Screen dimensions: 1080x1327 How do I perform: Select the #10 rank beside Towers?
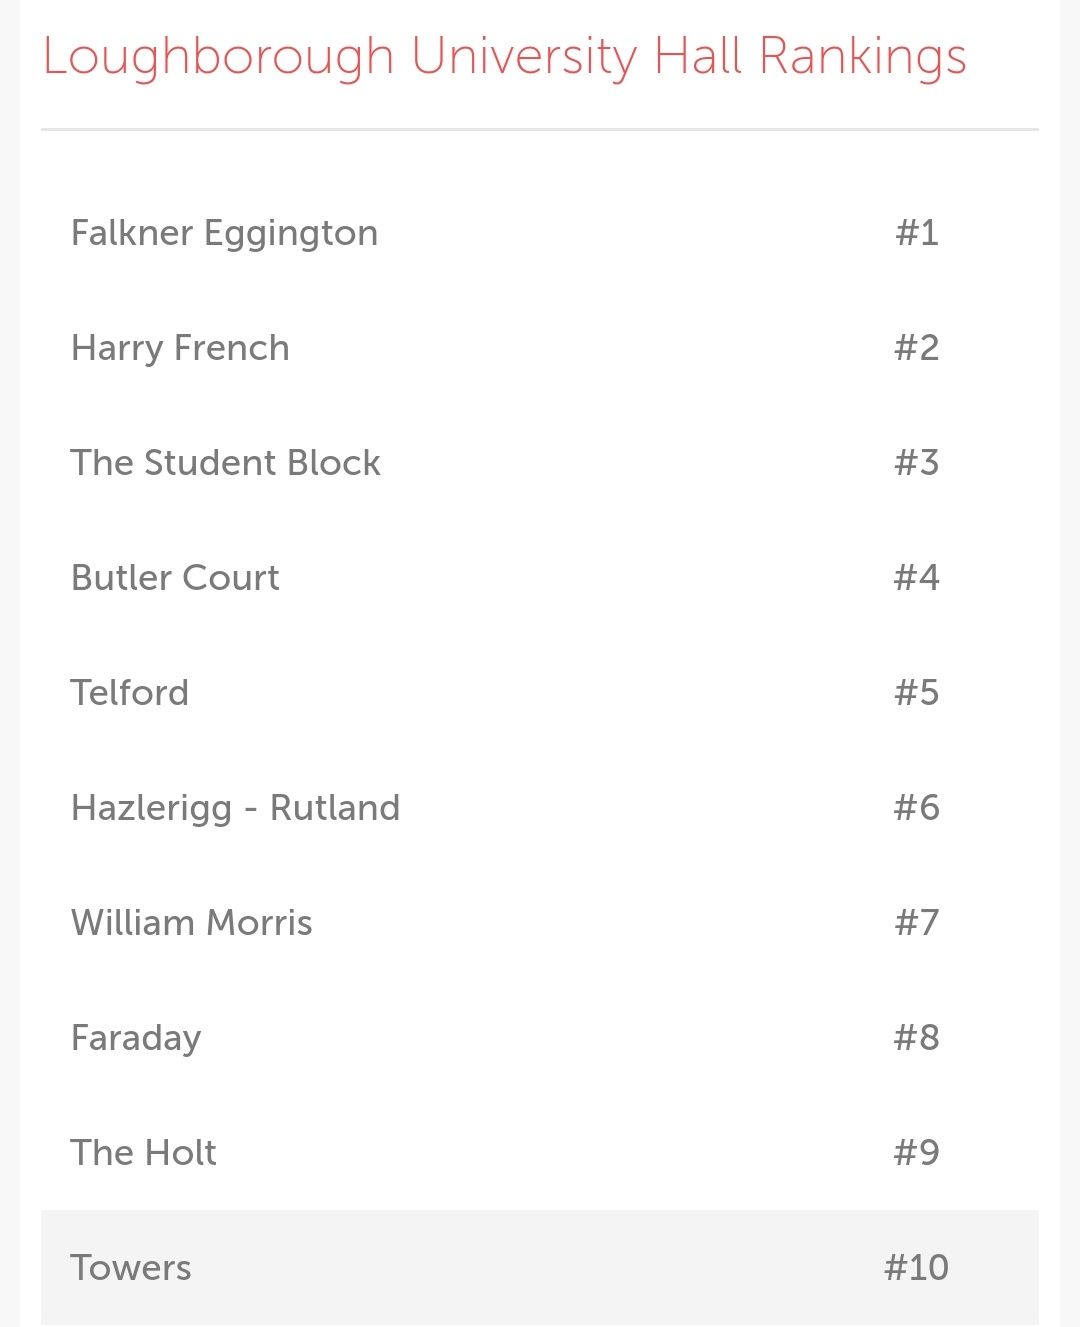point(917,1268)
